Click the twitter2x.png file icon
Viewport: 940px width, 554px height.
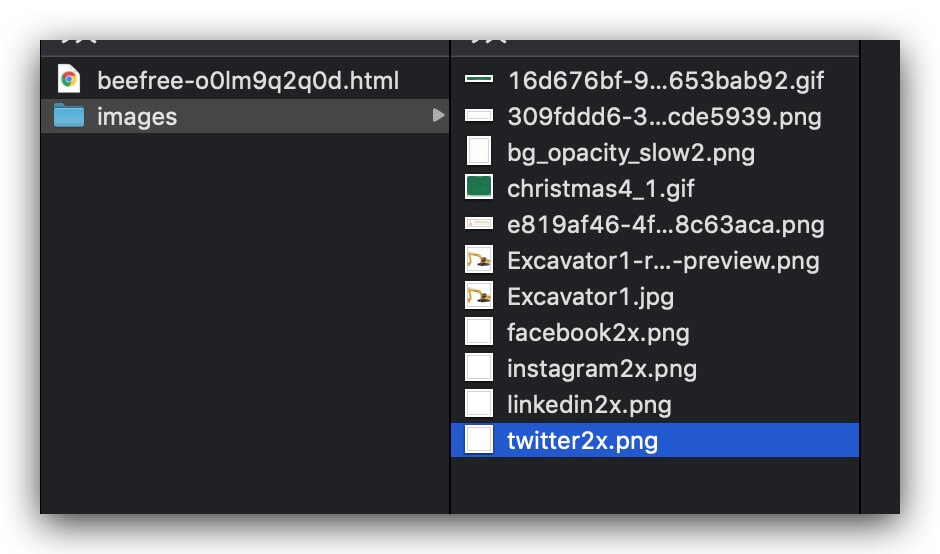coord(479,440)
